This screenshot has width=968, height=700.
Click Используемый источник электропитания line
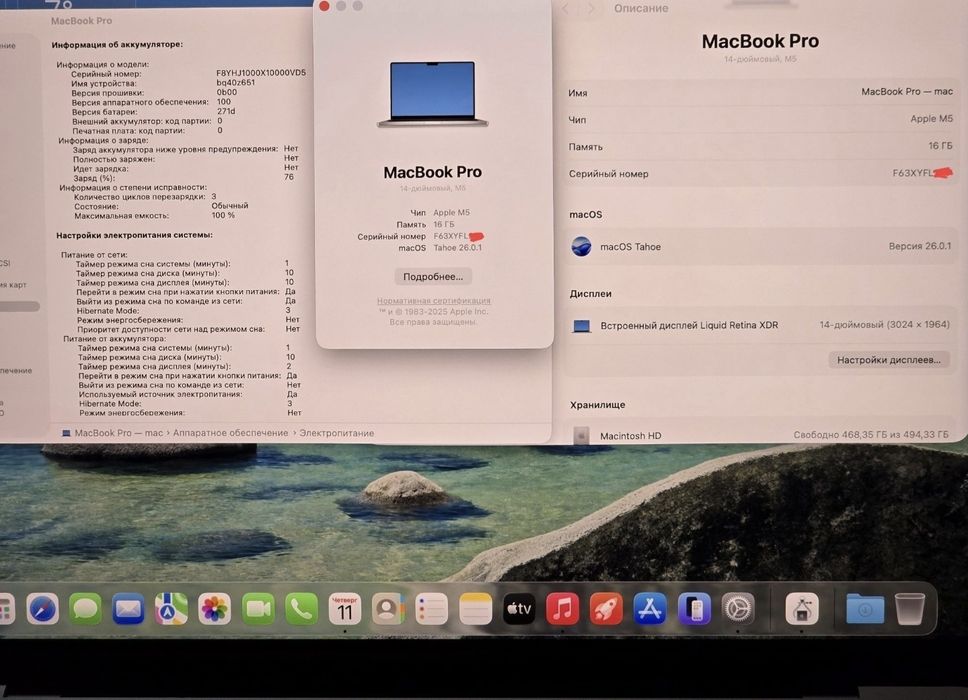(x=188, y=394)
